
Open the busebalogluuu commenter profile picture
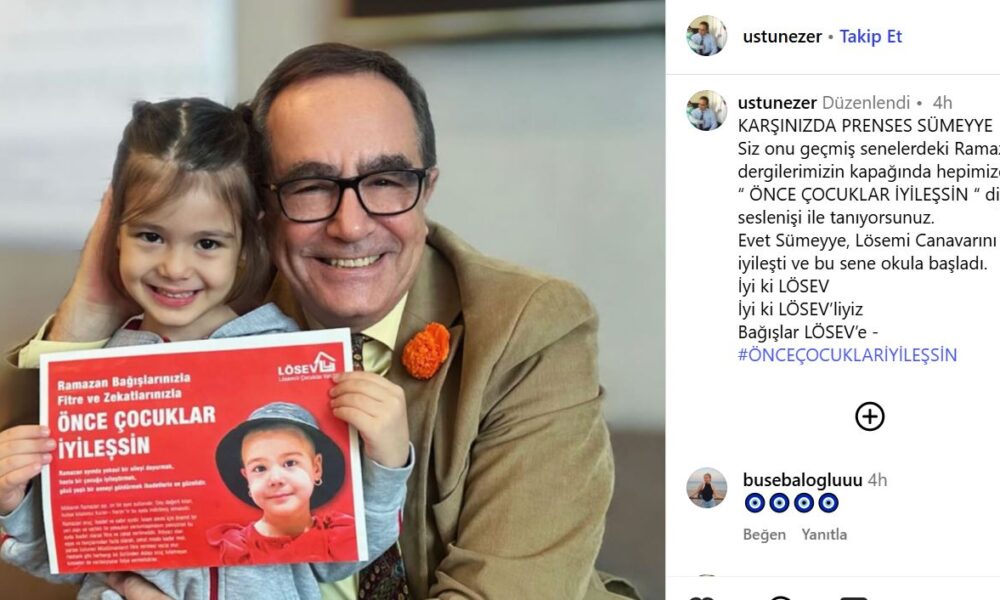[707, 488]
